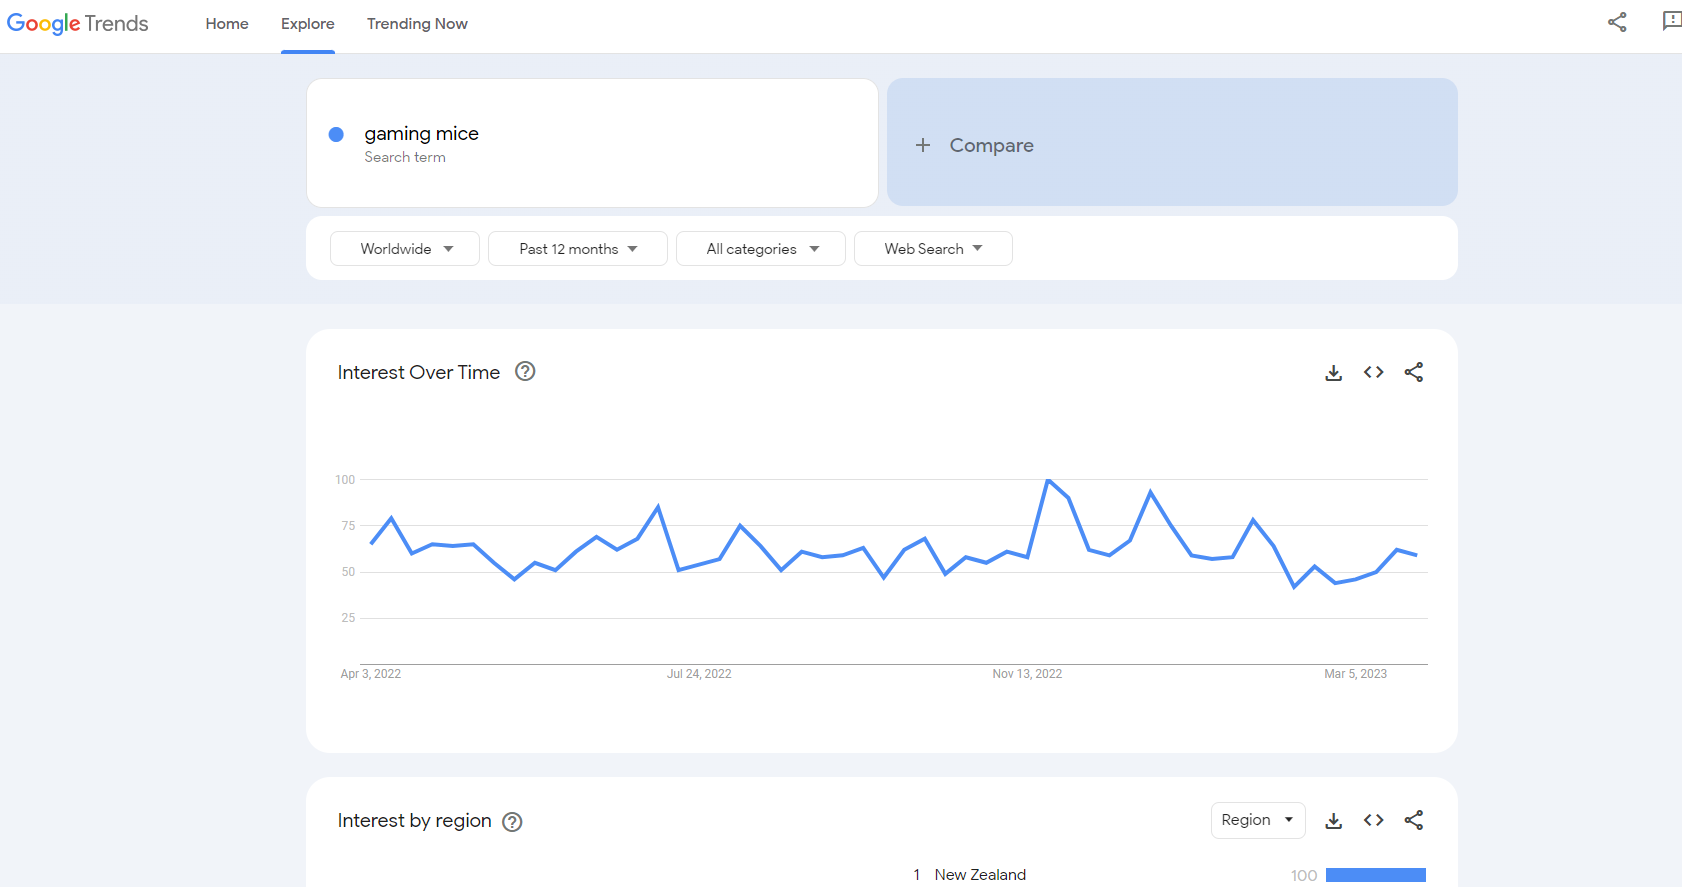Image resolution: width=1682 pixels, height=887 pixels.
Task: Open the Worldwide location dropdown
Action: pos(405,249)
